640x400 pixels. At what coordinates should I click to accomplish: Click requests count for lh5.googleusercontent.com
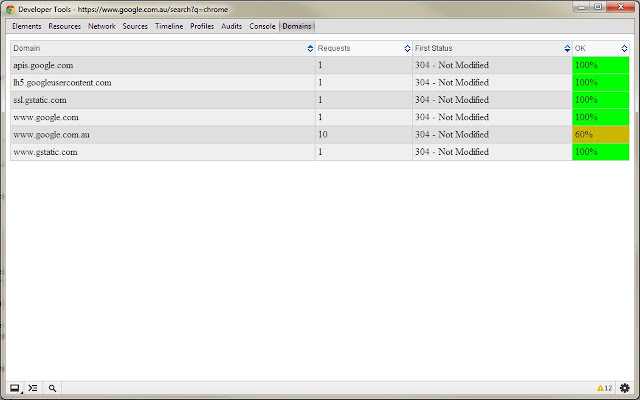[364, 82]
